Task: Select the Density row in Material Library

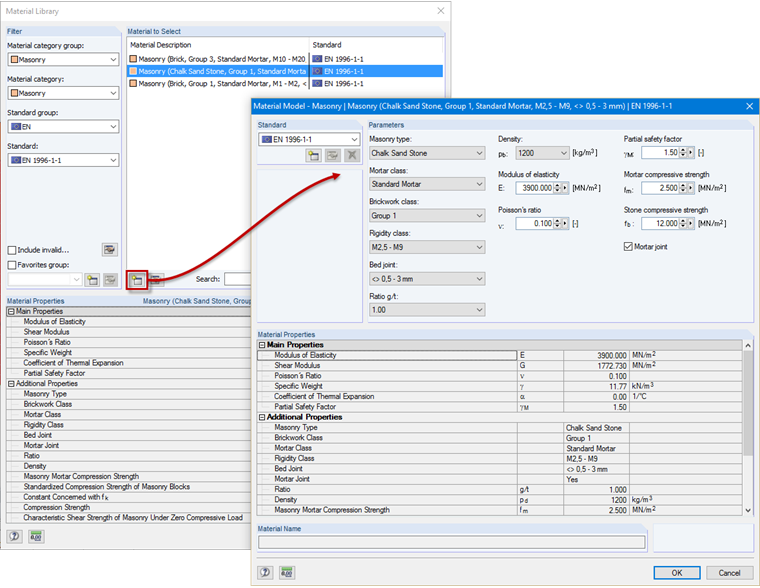Action: tap(129, 466)
